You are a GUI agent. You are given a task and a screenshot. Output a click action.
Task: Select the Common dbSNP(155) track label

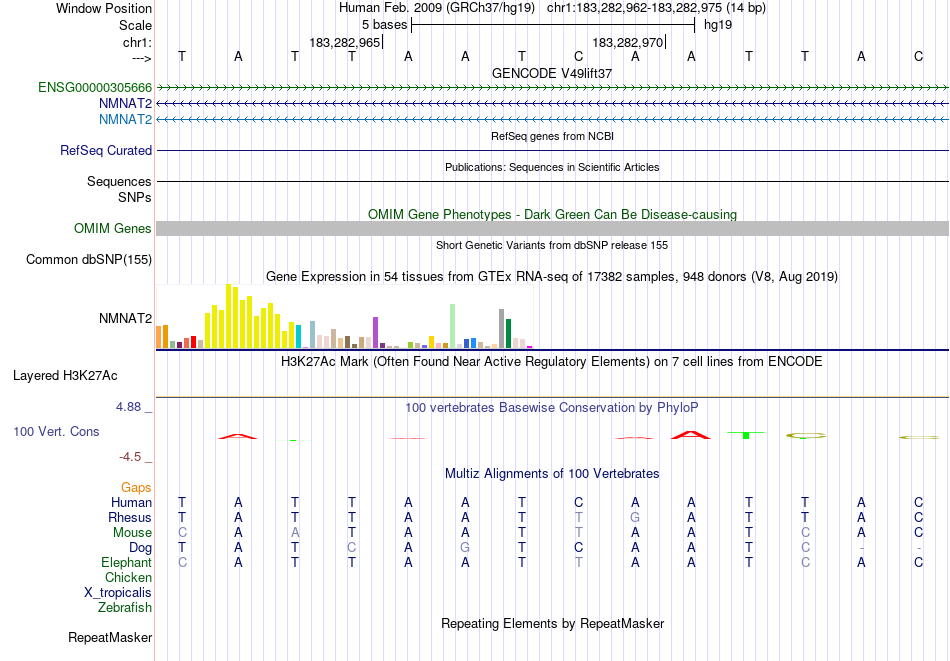(x=89, y=259)
